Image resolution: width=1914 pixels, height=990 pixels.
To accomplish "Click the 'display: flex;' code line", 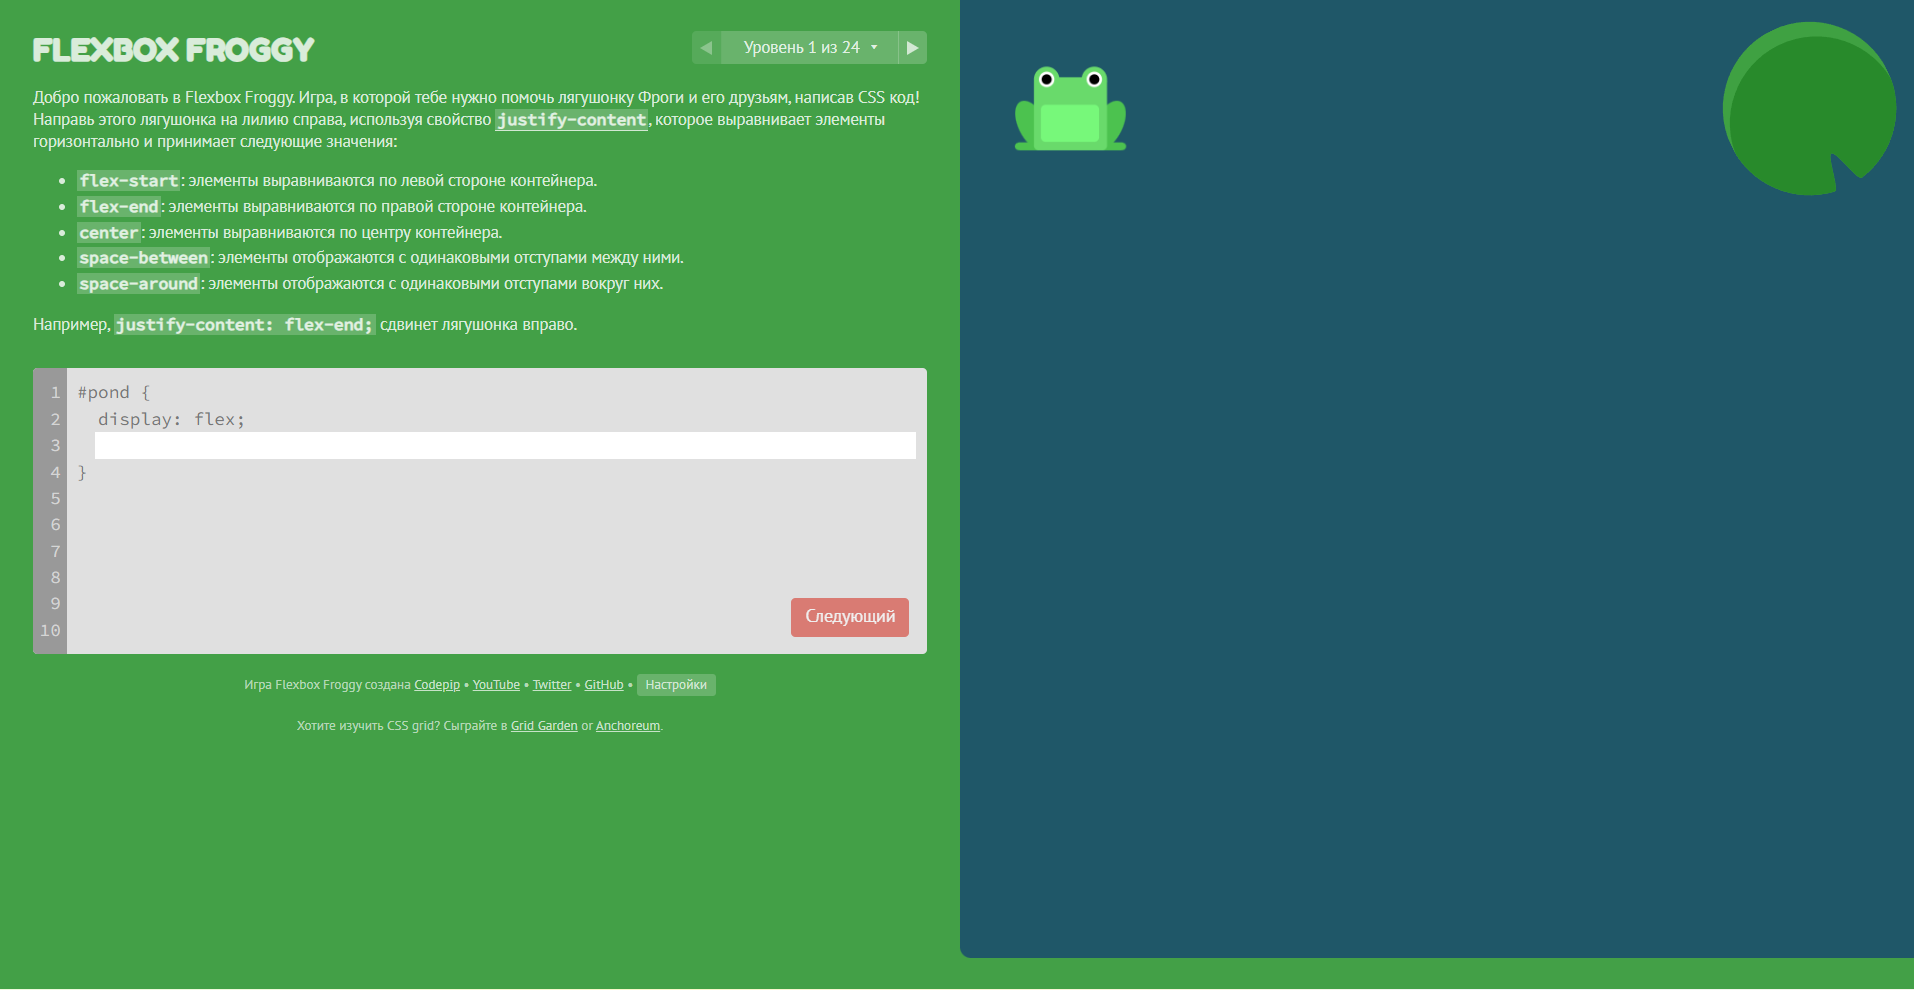I will coord(171,420).
